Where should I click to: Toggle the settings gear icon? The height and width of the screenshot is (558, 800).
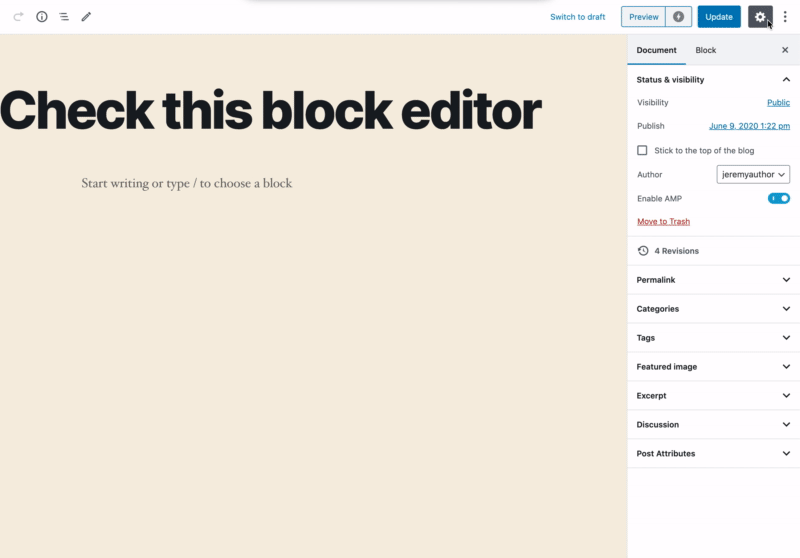pos(760,17)
